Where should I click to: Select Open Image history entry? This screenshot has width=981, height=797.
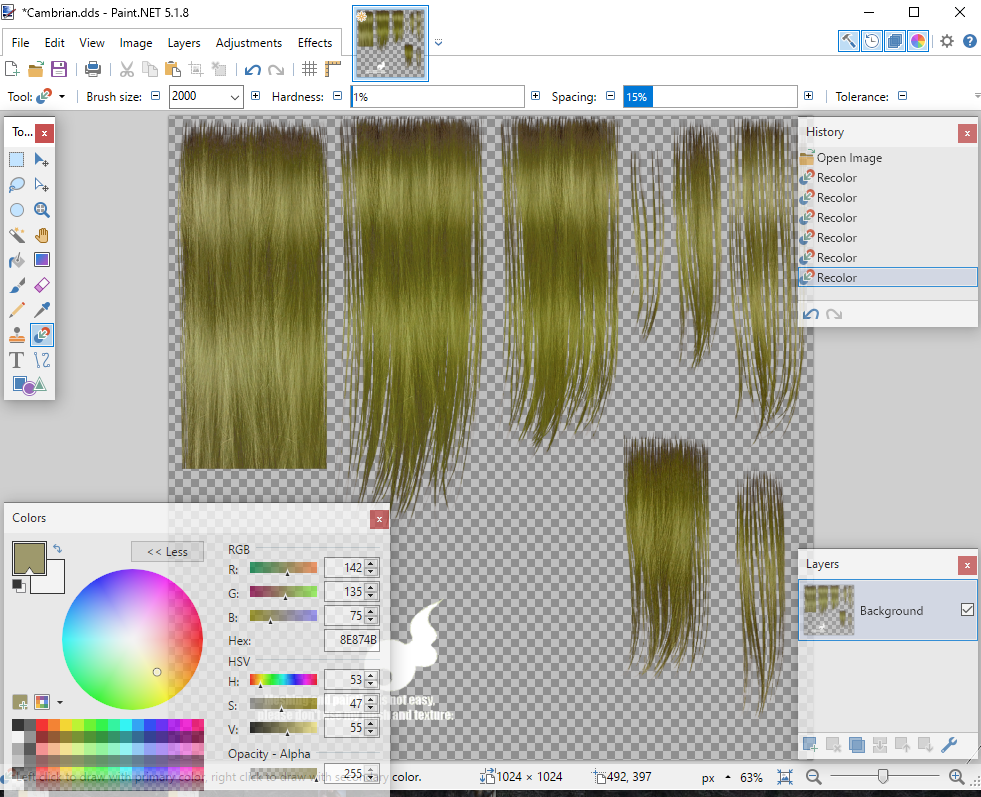888,158
